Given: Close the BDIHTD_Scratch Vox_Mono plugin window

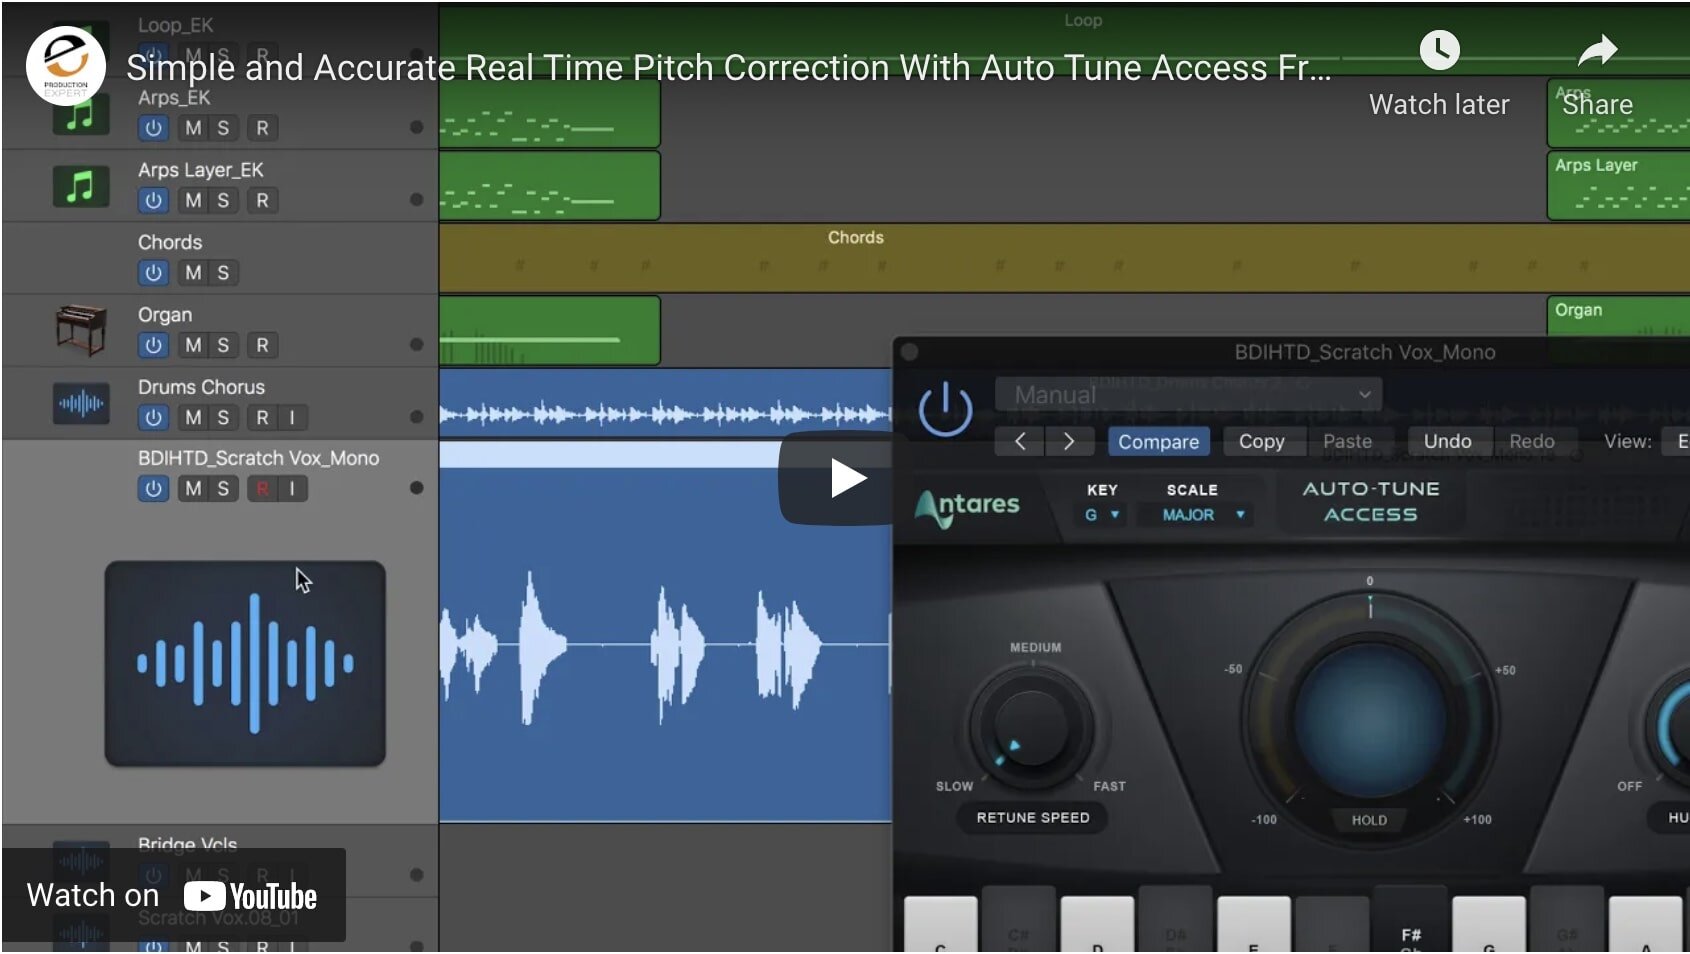Looking at the screenshot, I should pos(910,352).
